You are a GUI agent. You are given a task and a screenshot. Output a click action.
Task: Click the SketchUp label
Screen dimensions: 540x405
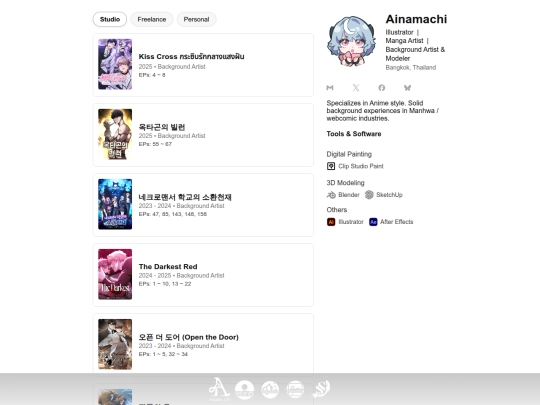(x=389, y=195)
